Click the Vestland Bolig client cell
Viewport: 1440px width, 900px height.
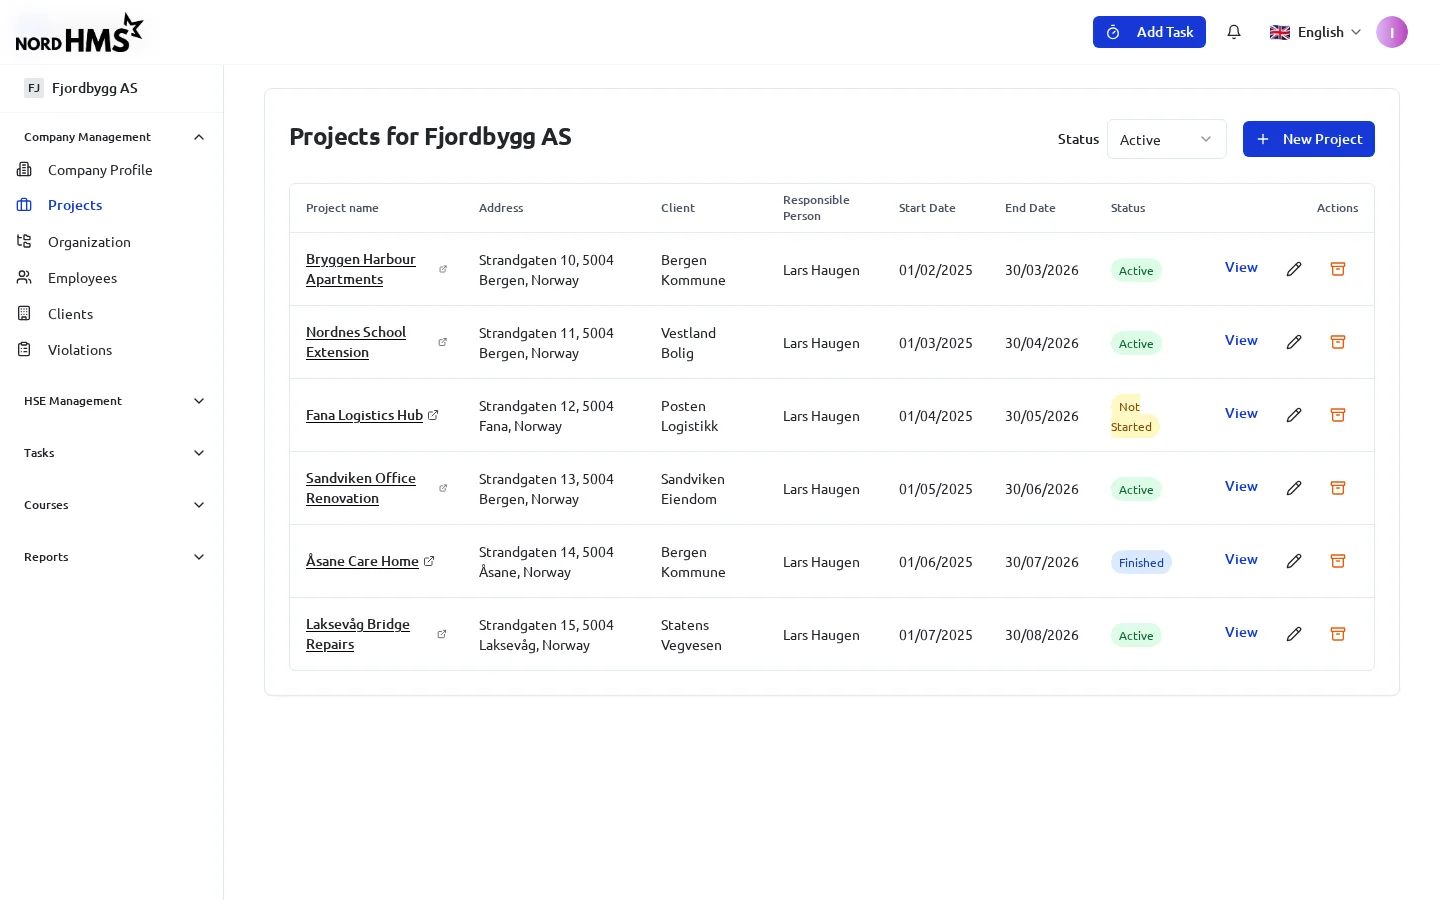[688, 343]
